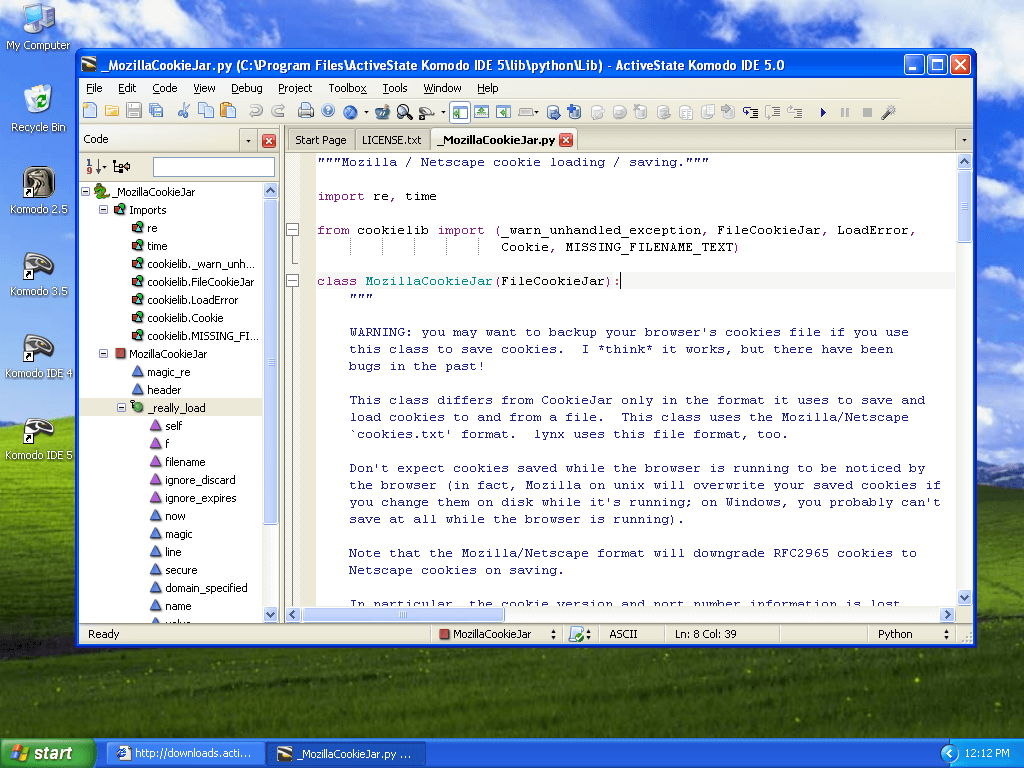The width and height of the screenshot is (1024, 768).
Task: Open the Toolbox menu
Action: pos(347,88)
